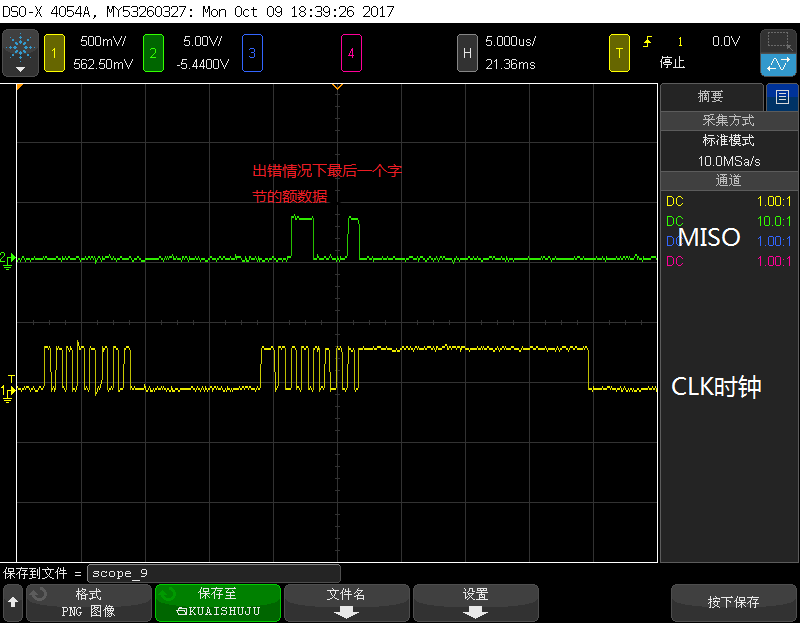Enable channel 3 blue button
The width and height of the screenshot is (800, 623).
click(252, 53)
